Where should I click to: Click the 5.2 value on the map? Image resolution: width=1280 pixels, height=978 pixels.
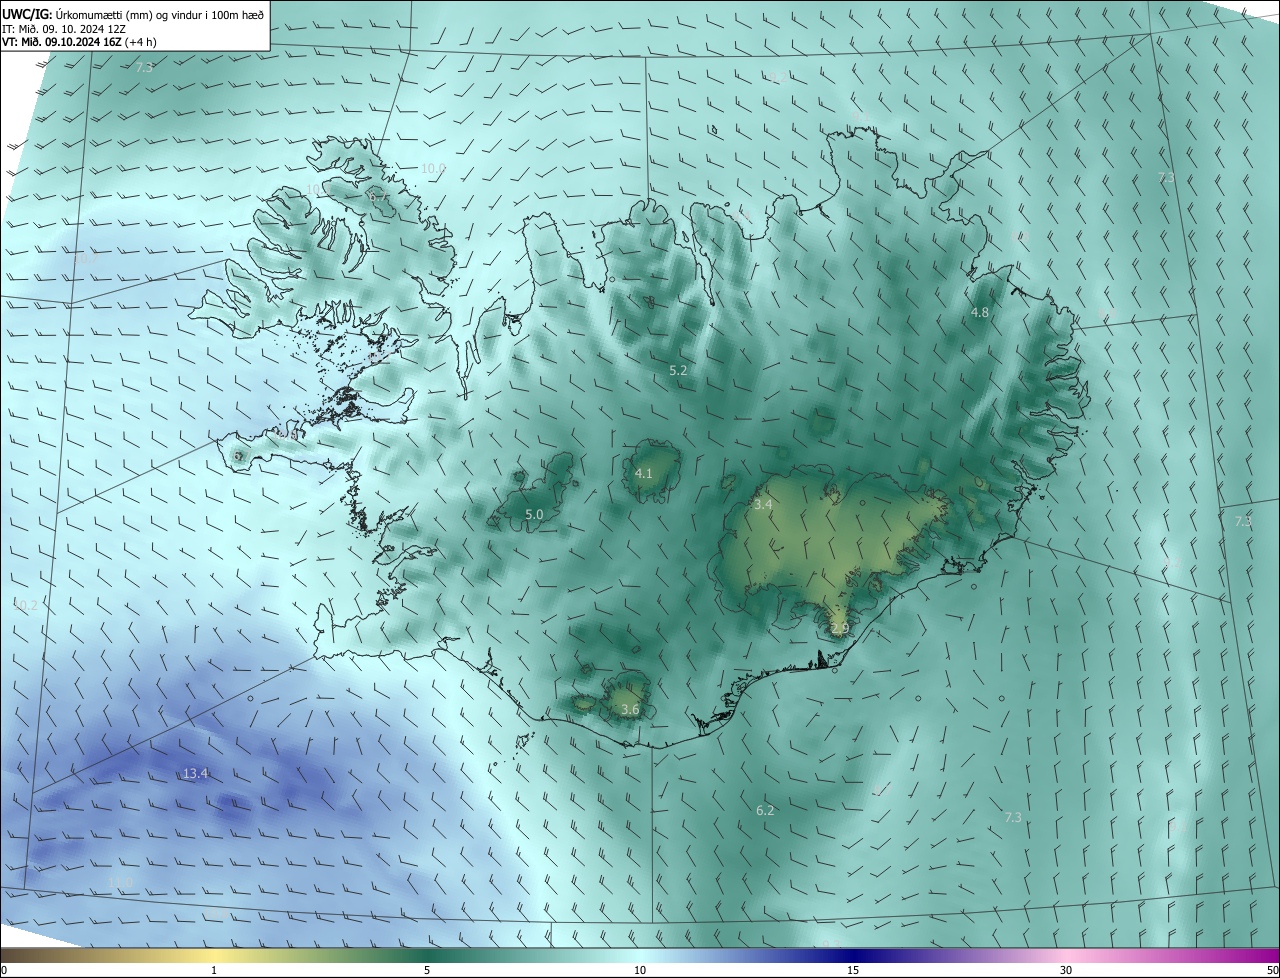click(x=678, y=370)
